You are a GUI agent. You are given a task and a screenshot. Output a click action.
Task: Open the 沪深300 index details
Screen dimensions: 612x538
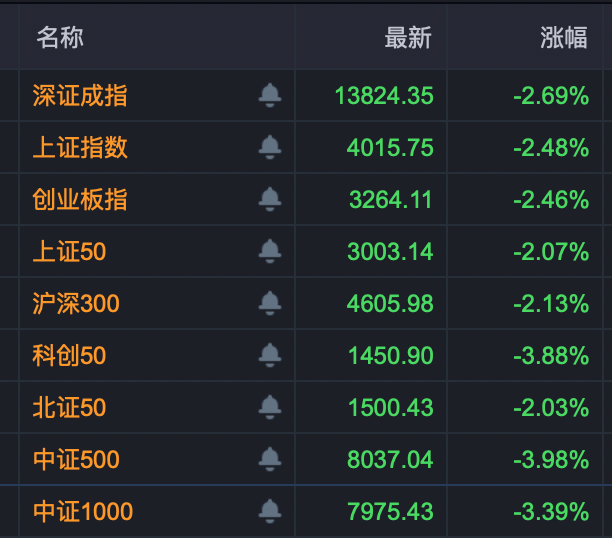click(76, 304)
